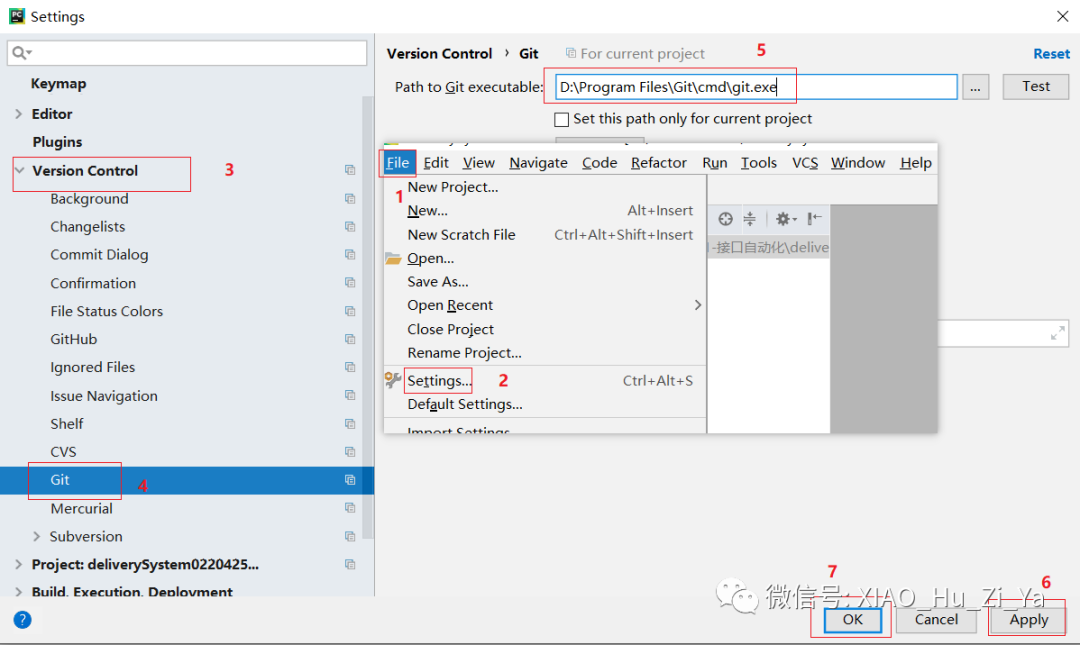Viewport: 1080px width, 645px height.
Task: Open the VCS menu
Action: pyautogui.click(x=805, y=163)
